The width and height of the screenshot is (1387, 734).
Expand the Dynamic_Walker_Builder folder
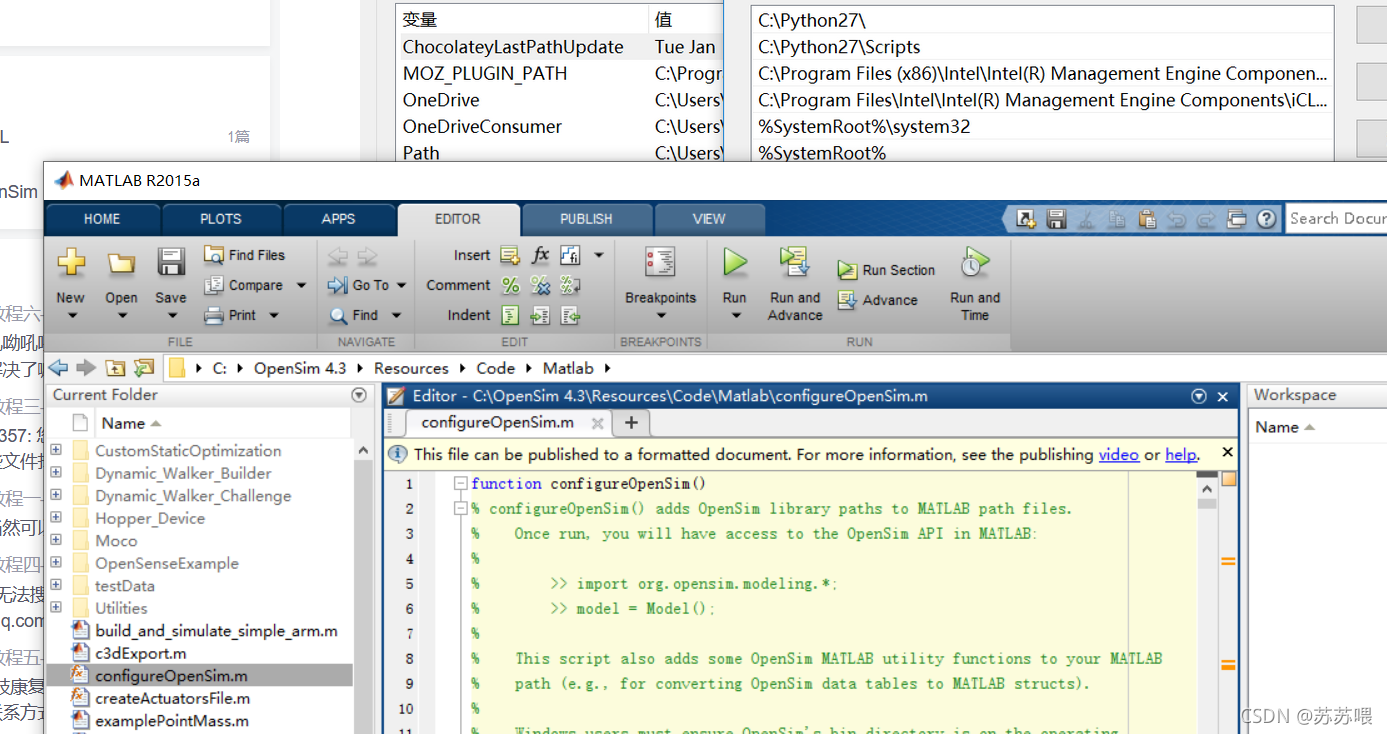(x=55, y=473)
